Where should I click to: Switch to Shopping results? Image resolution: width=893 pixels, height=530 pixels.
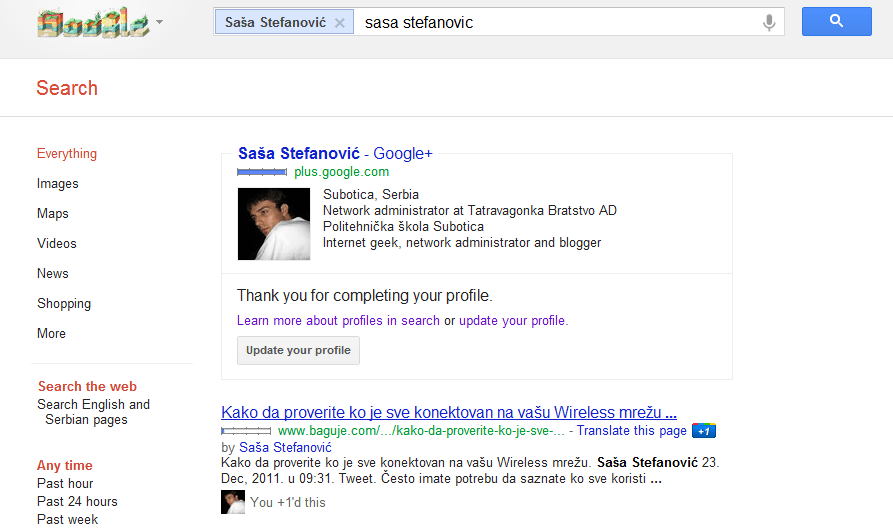[x=64, y=303]
